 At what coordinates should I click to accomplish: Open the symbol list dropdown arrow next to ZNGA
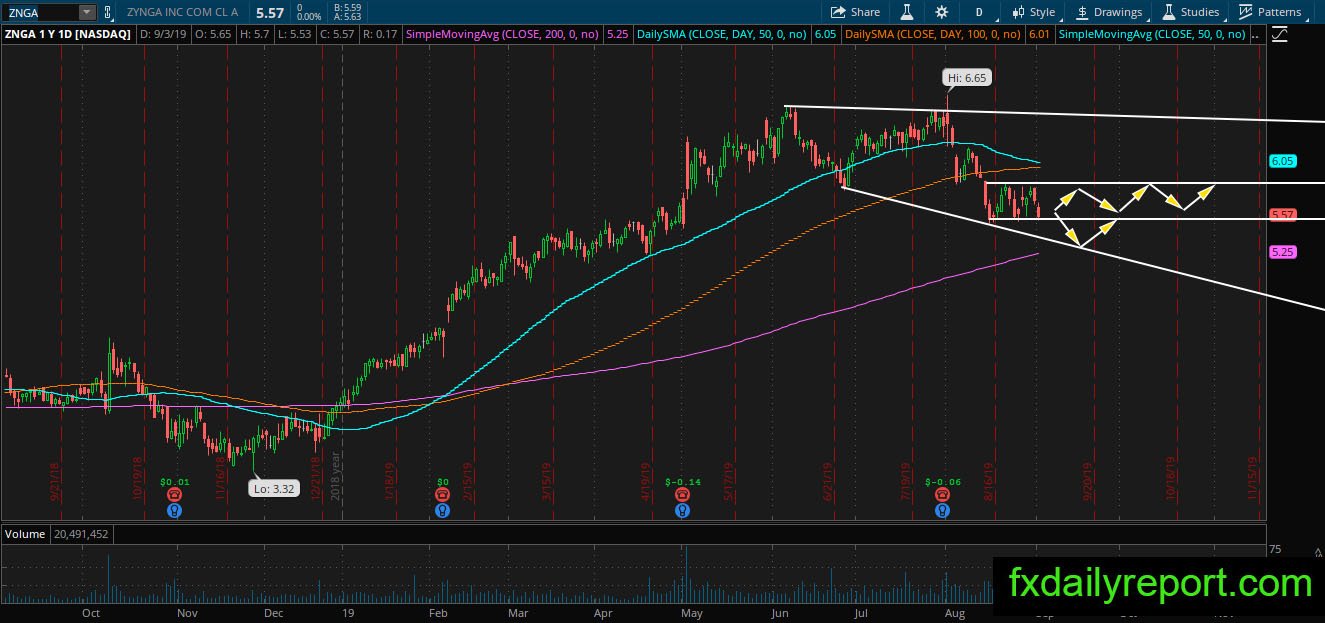coord(87,12)
